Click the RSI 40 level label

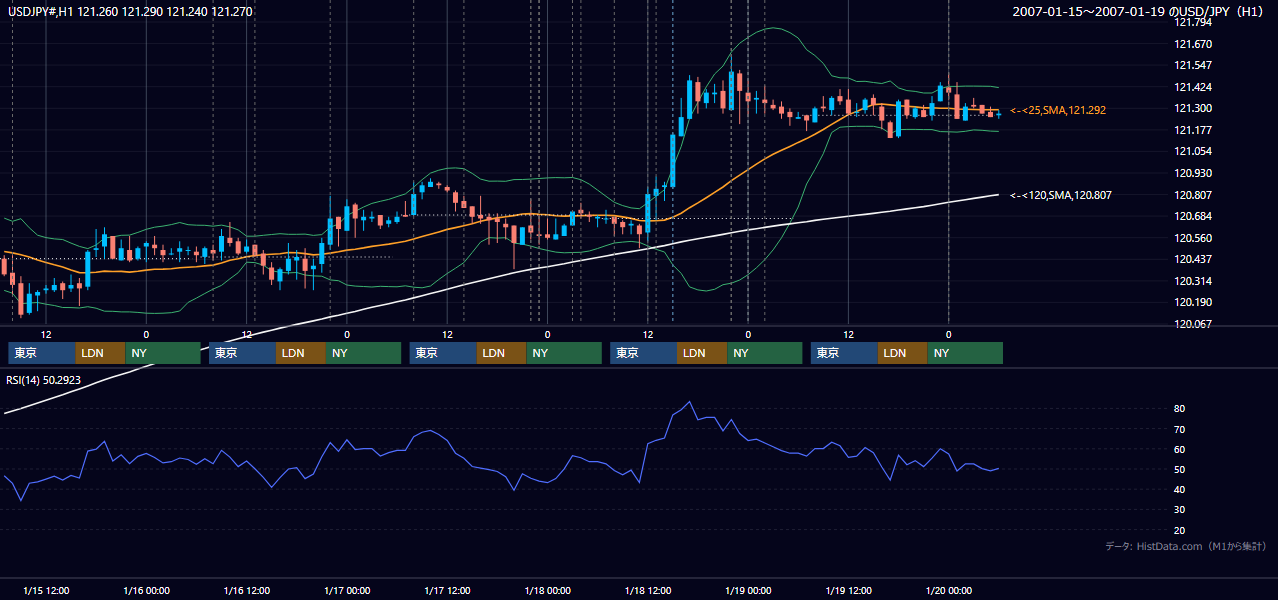click(x=1179, y=489)
